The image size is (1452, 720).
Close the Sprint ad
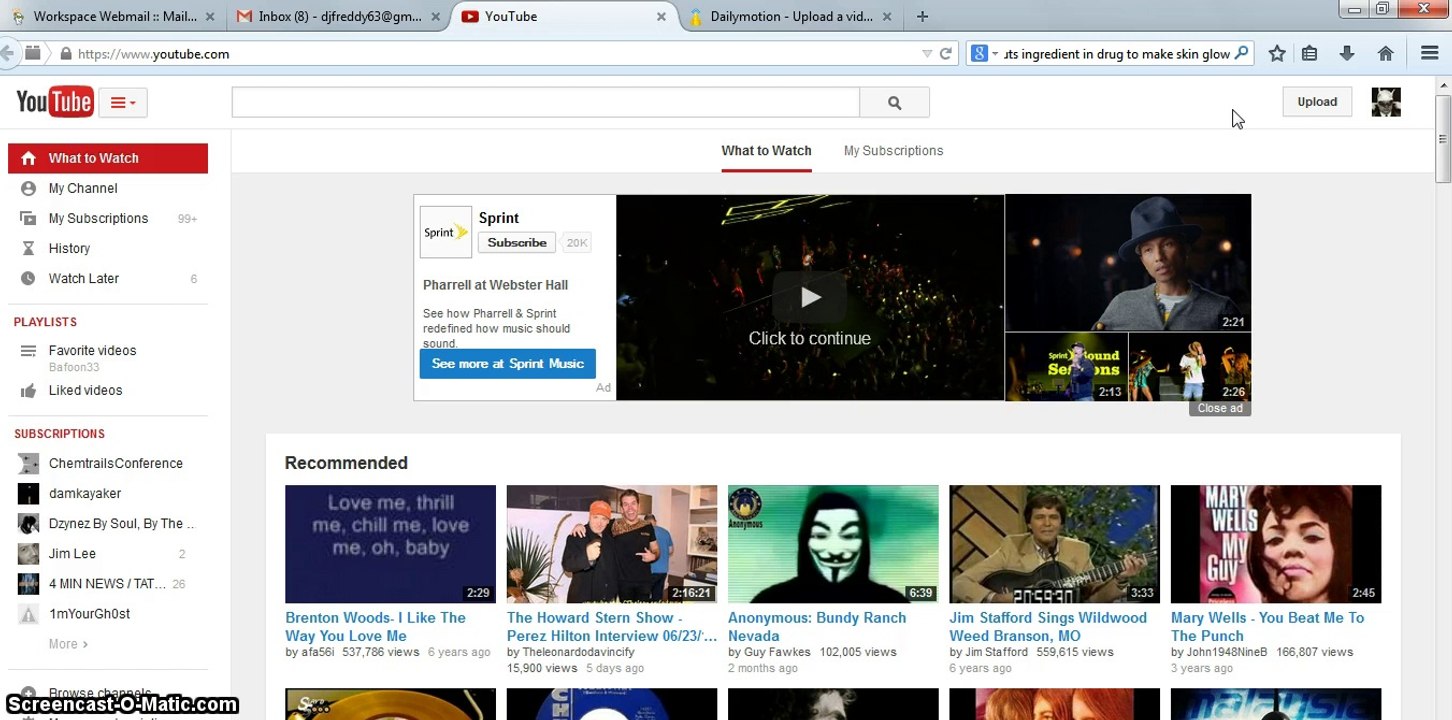coord(1220,408)
